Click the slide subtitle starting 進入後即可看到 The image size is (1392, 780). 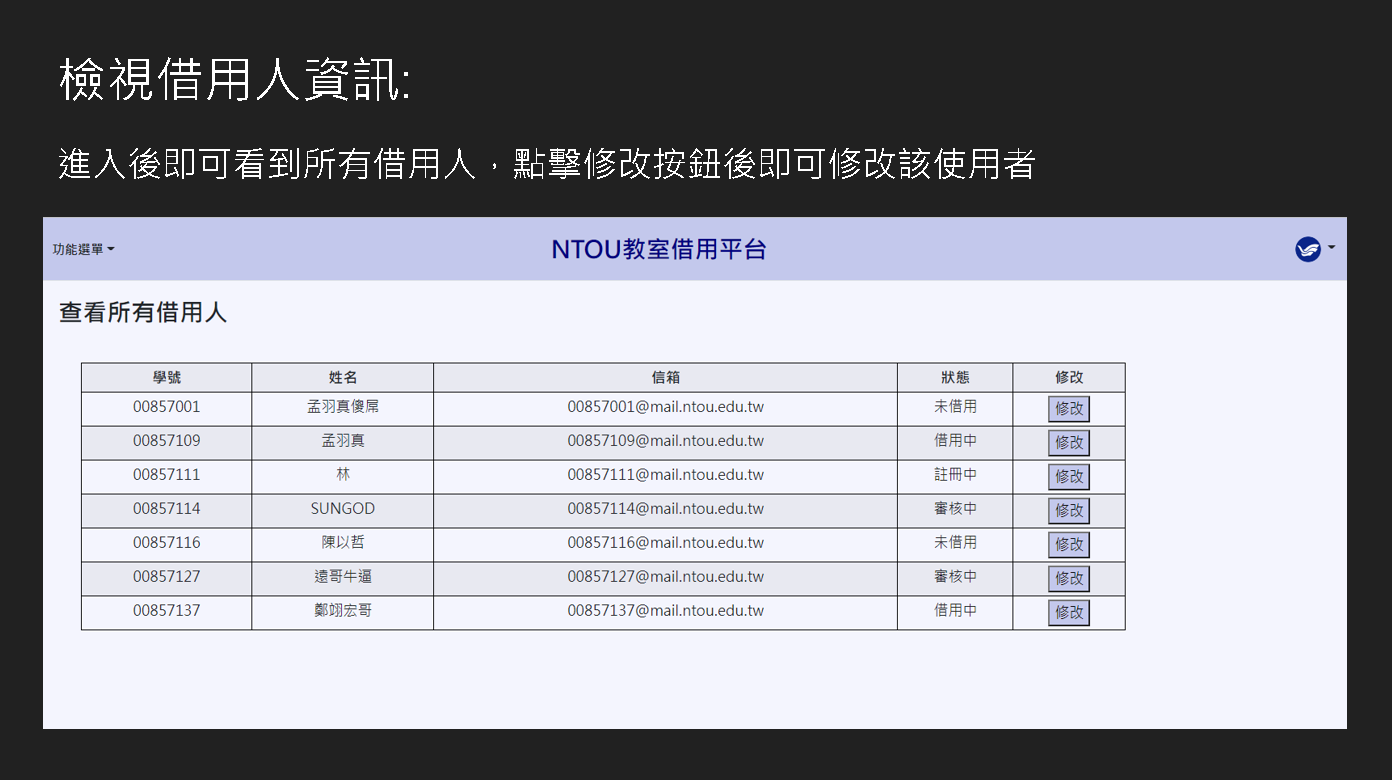pos(546,164)
